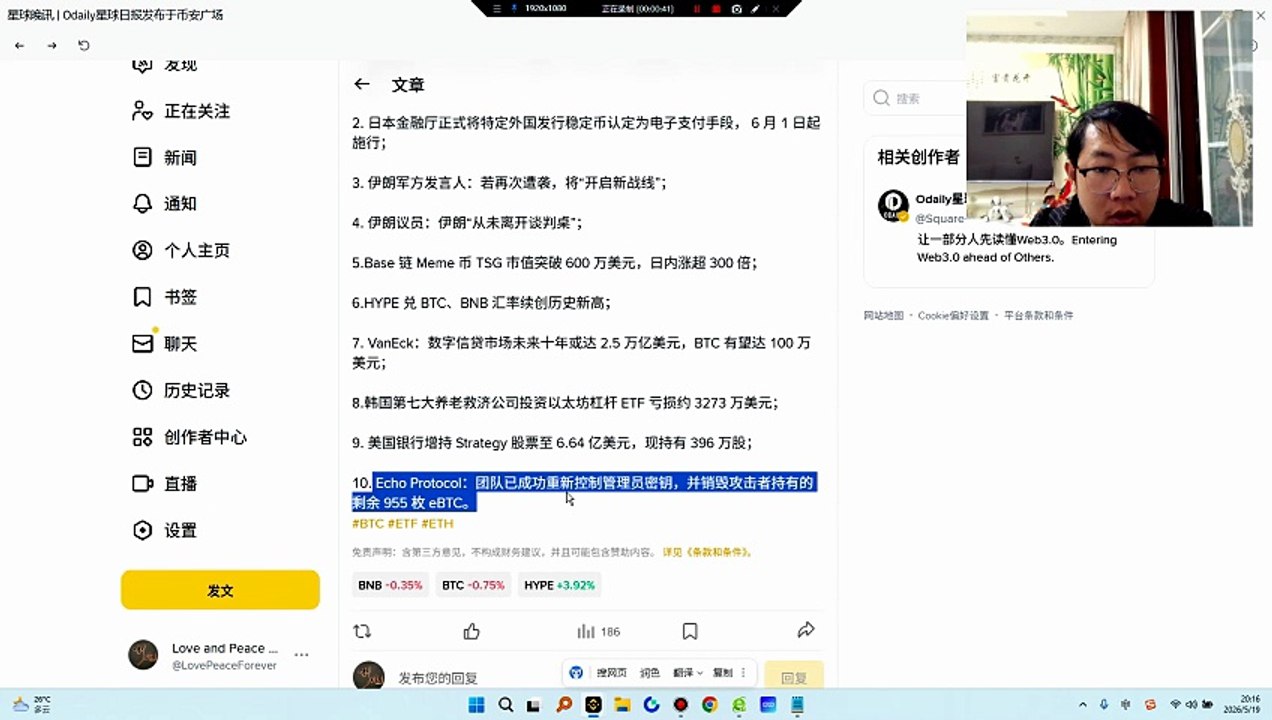Open the 平台条款和条件 footer link
This screenshot has height=720, width=1272.
[x=1038, y=315]
